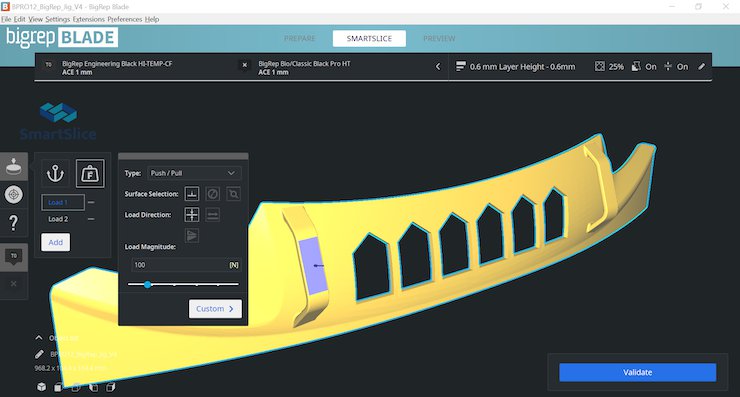Collapse the Object list chevron

[x=39, y=338]
